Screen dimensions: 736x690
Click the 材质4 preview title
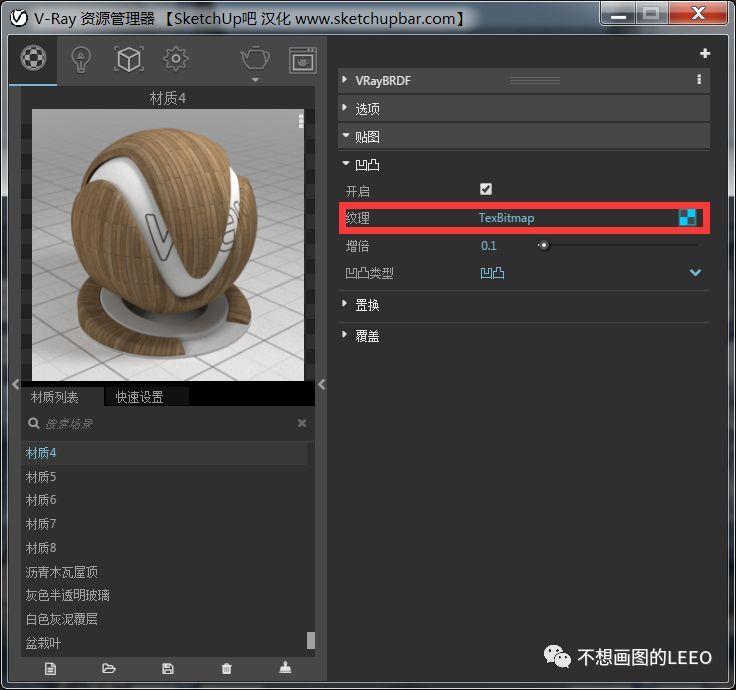[168, 98]
